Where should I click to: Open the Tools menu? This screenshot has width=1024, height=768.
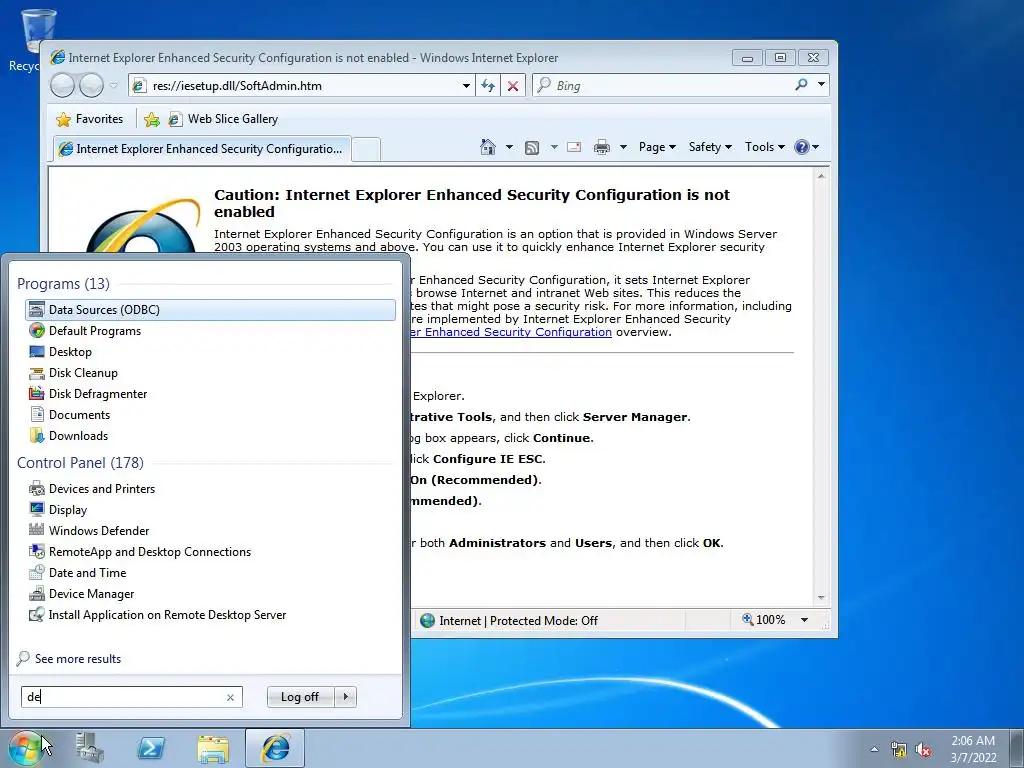(764, 147)
